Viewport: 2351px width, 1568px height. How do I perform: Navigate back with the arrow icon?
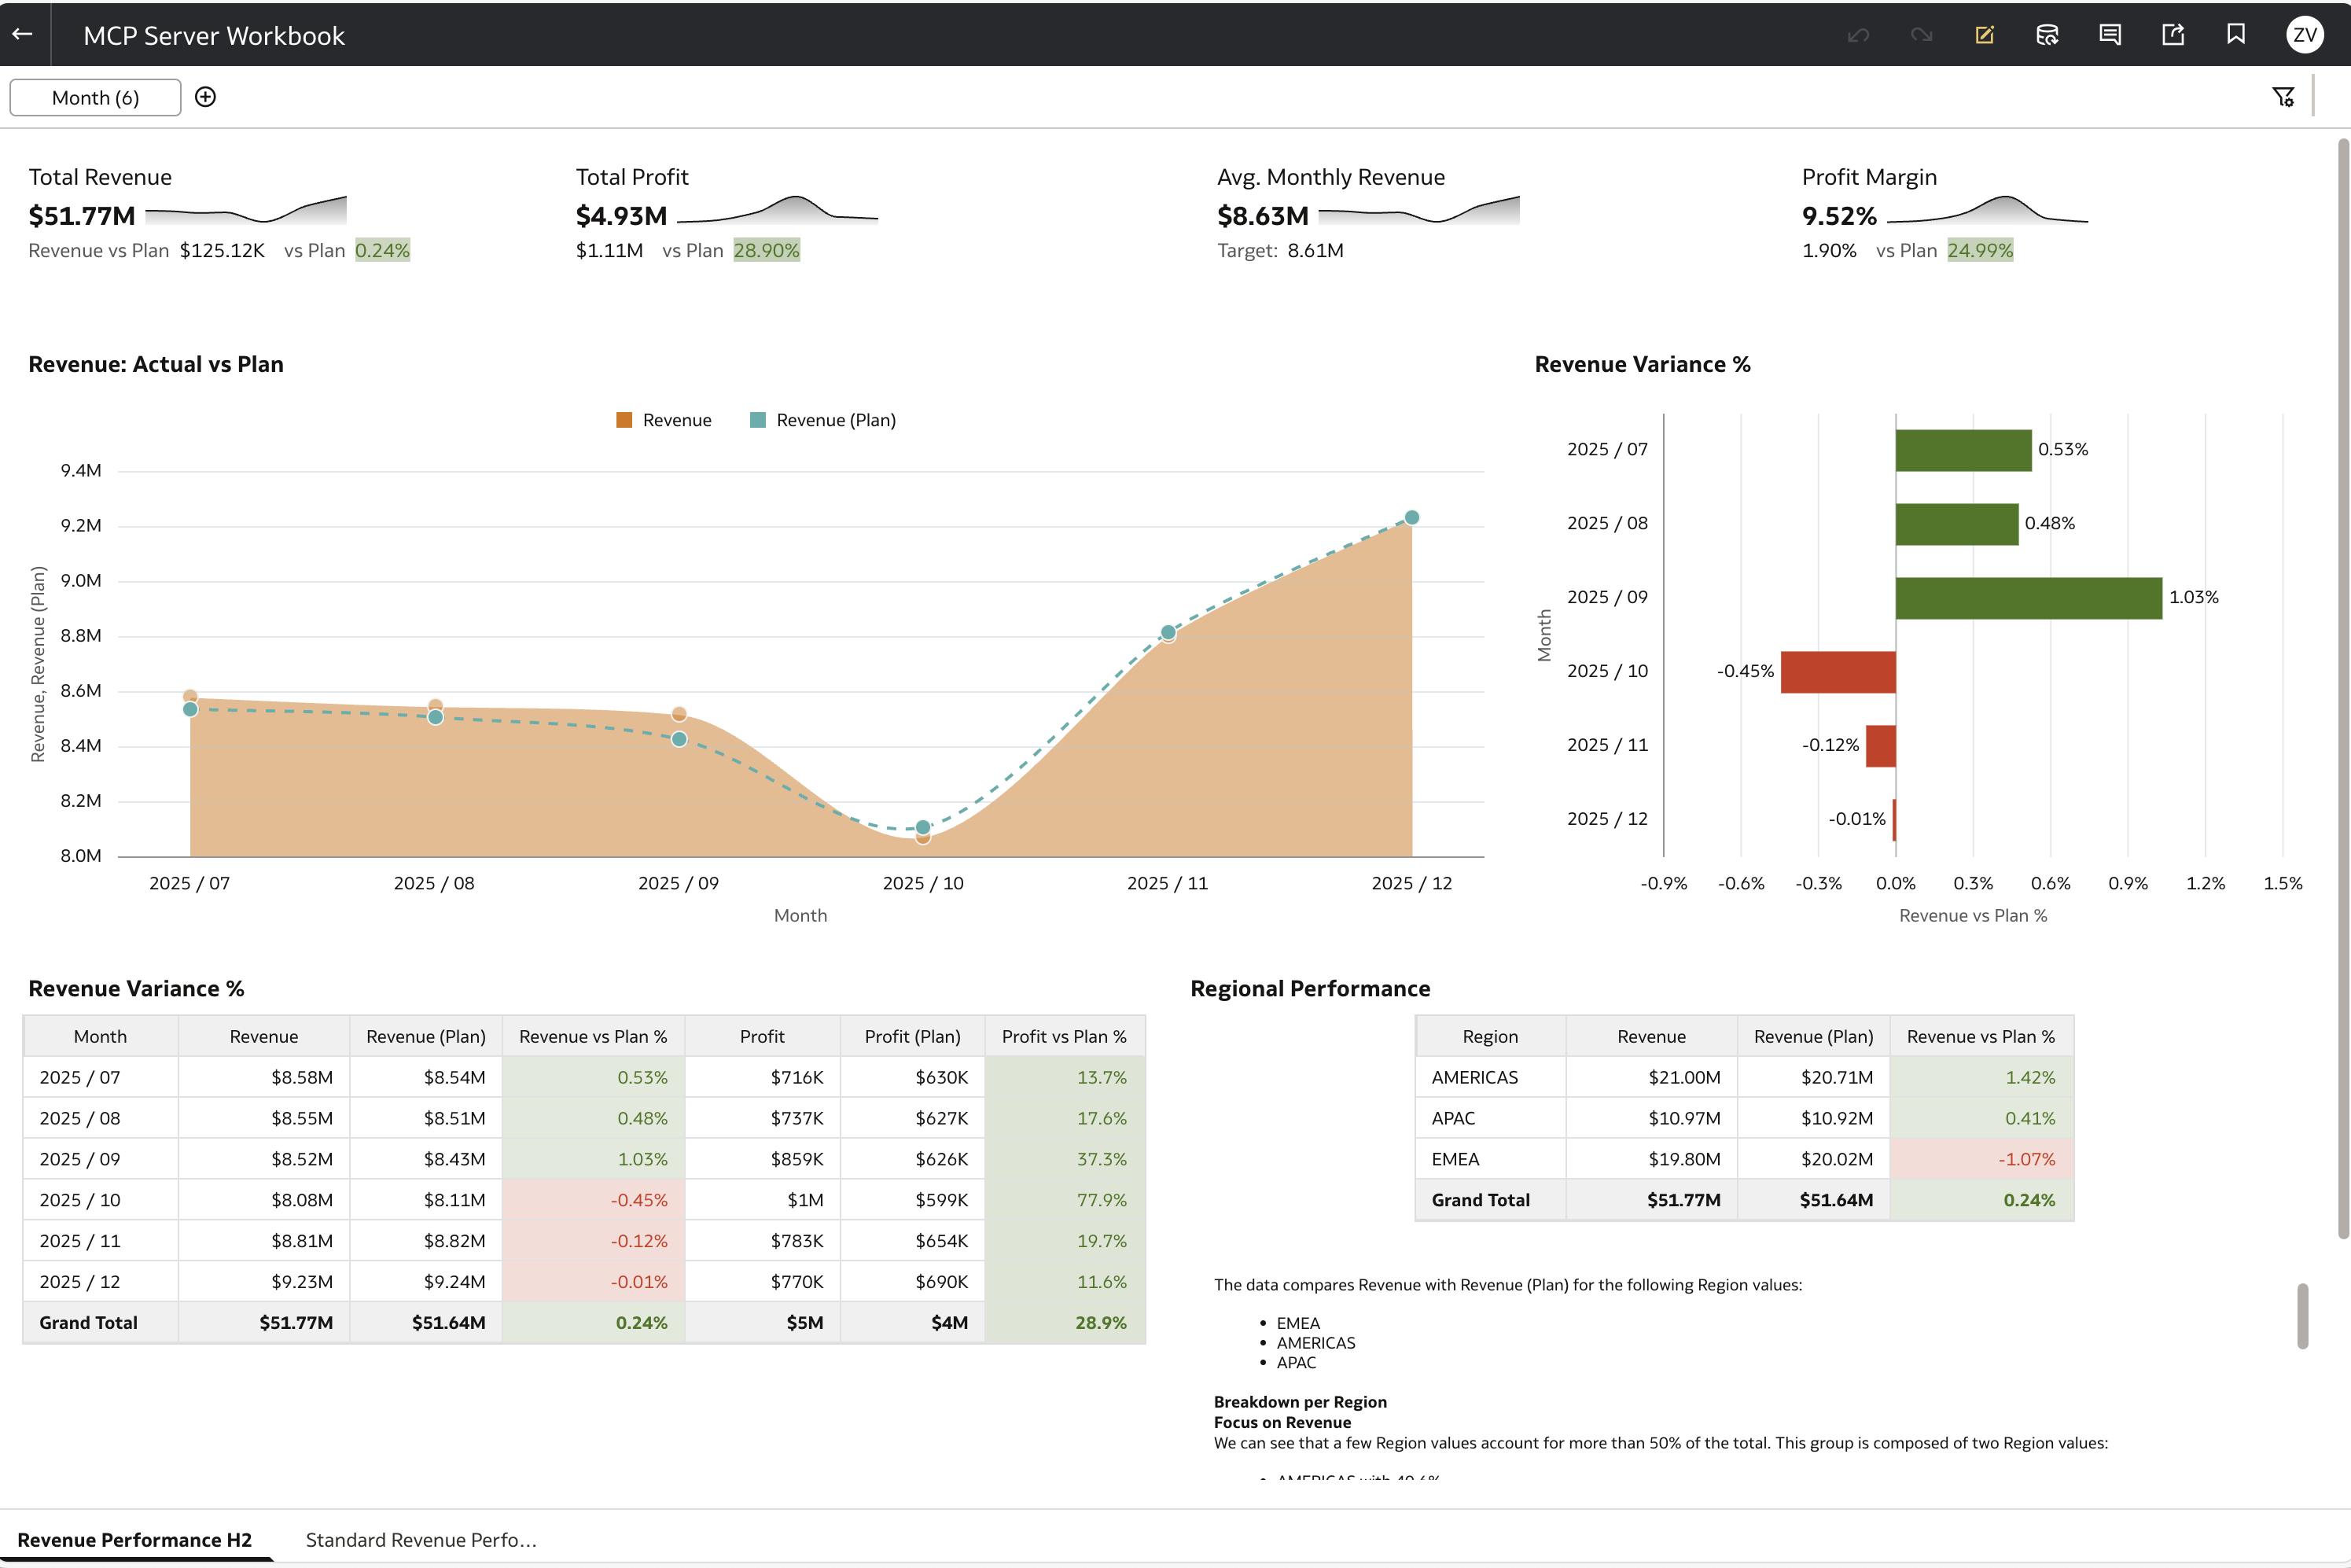tap(22, 34)
